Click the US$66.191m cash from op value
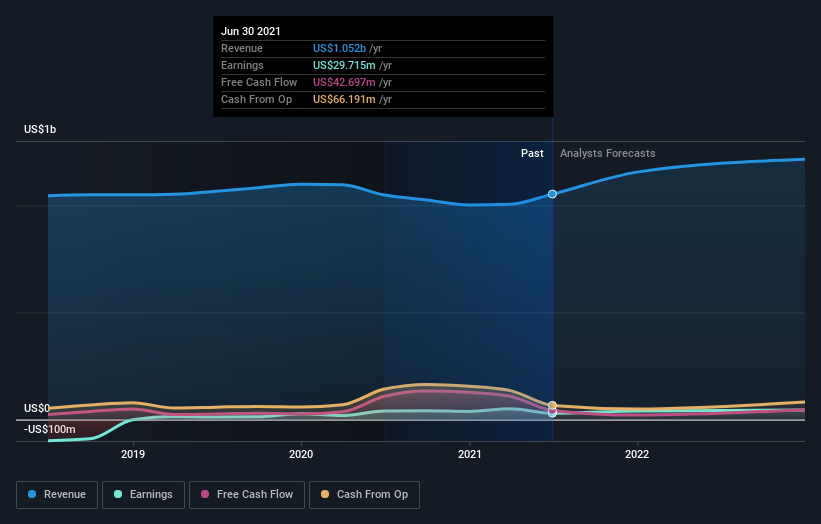The height and width of the screenshot is (524, 821). 344,99
